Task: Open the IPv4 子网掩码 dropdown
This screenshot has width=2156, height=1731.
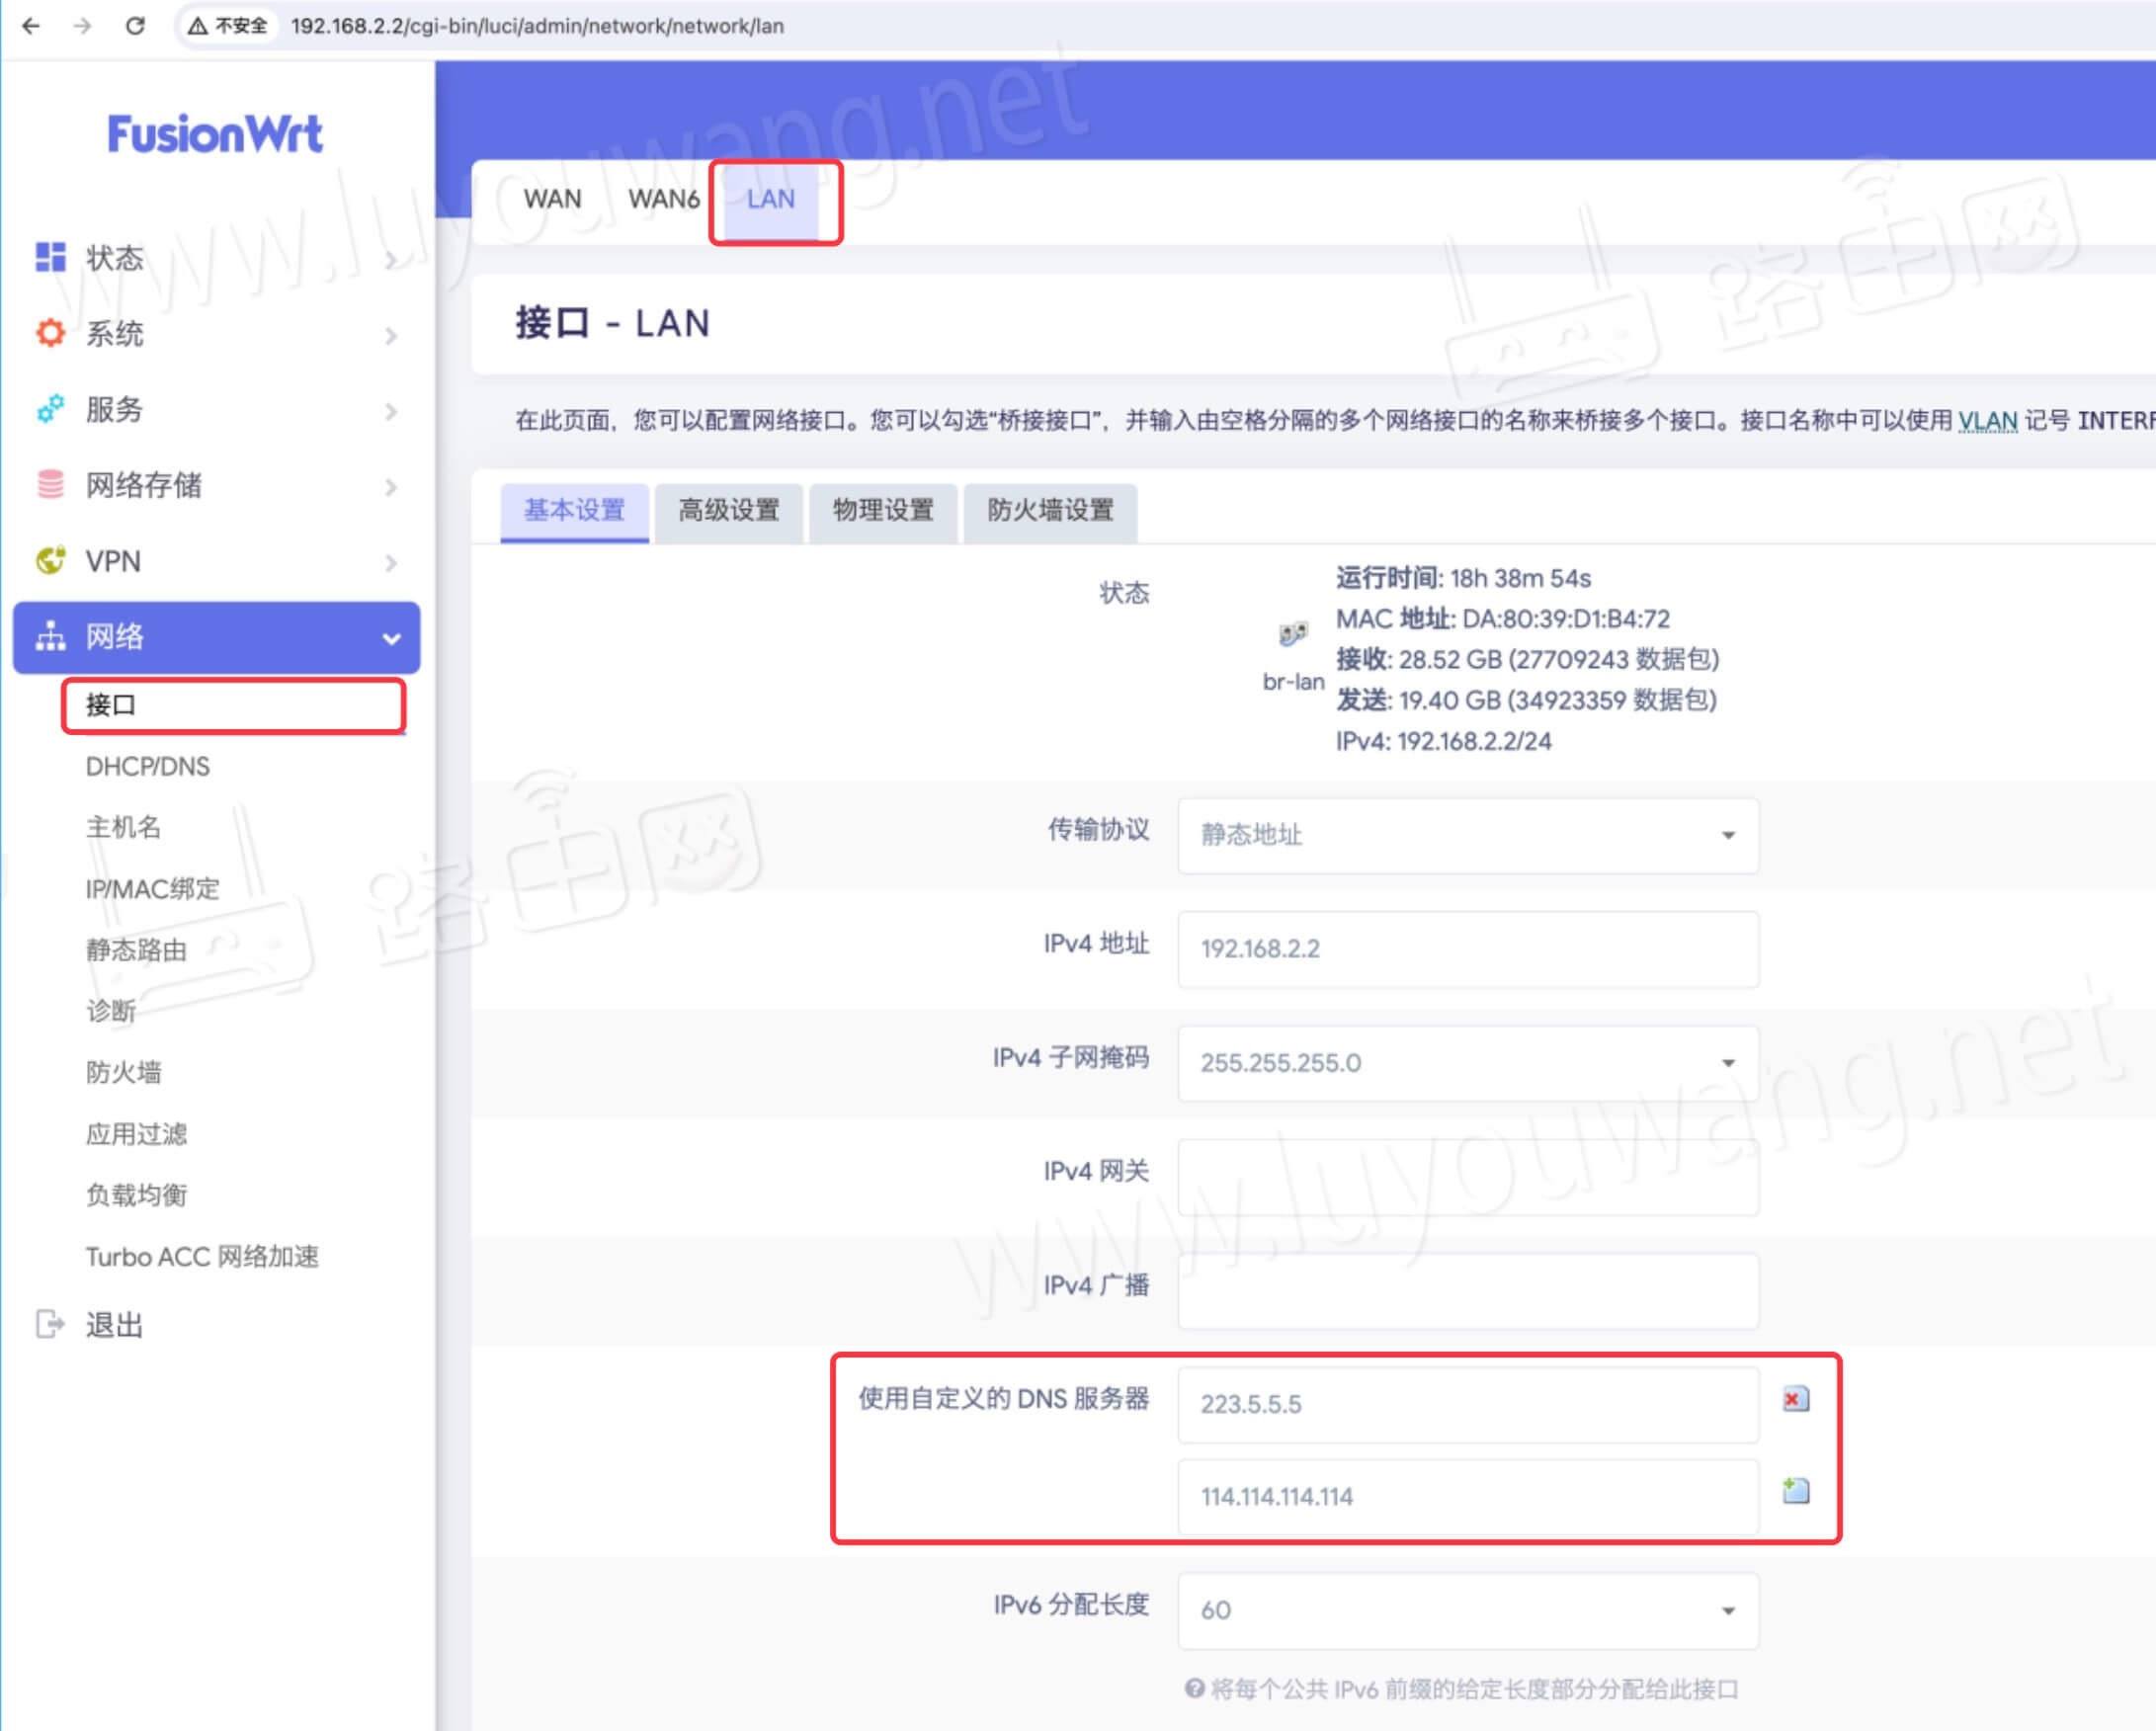Action: pos(1467,1063)
